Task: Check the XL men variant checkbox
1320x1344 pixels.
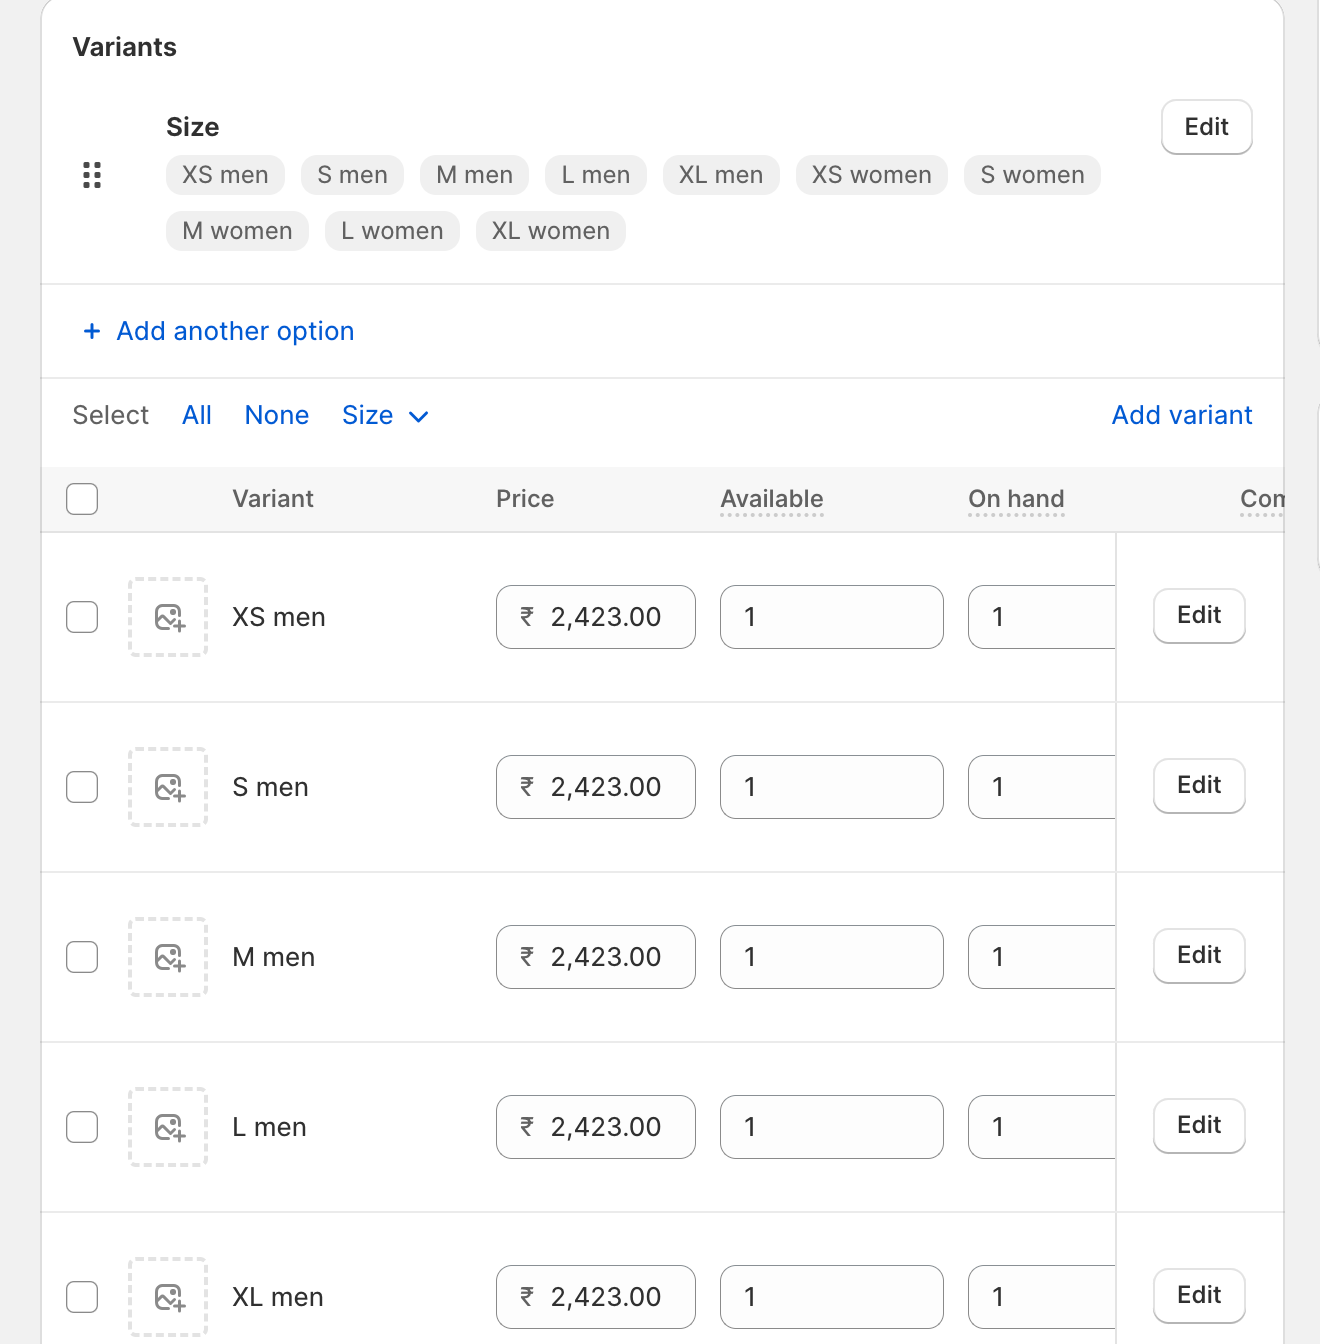Action: coord(82,1297)
